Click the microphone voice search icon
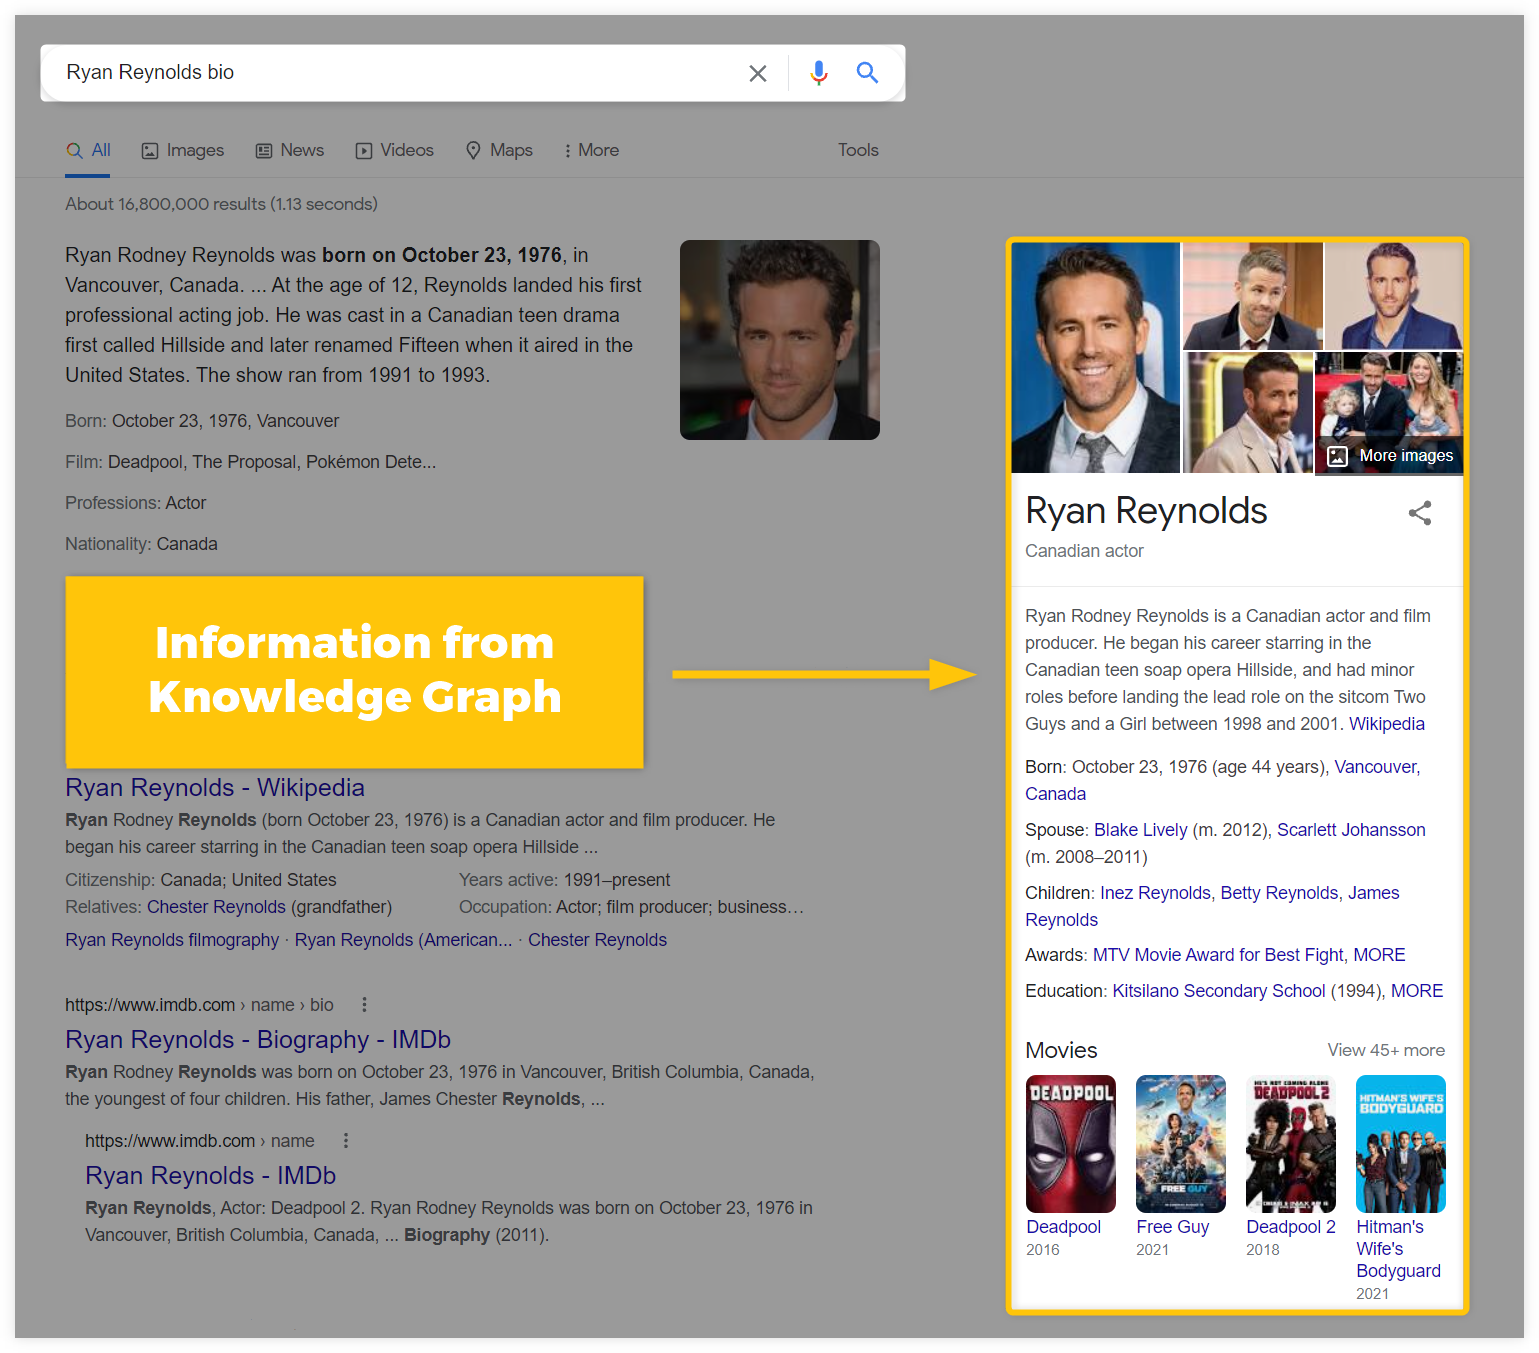The height and width of the screenshot is (1353, 1539). click(818, 73)
